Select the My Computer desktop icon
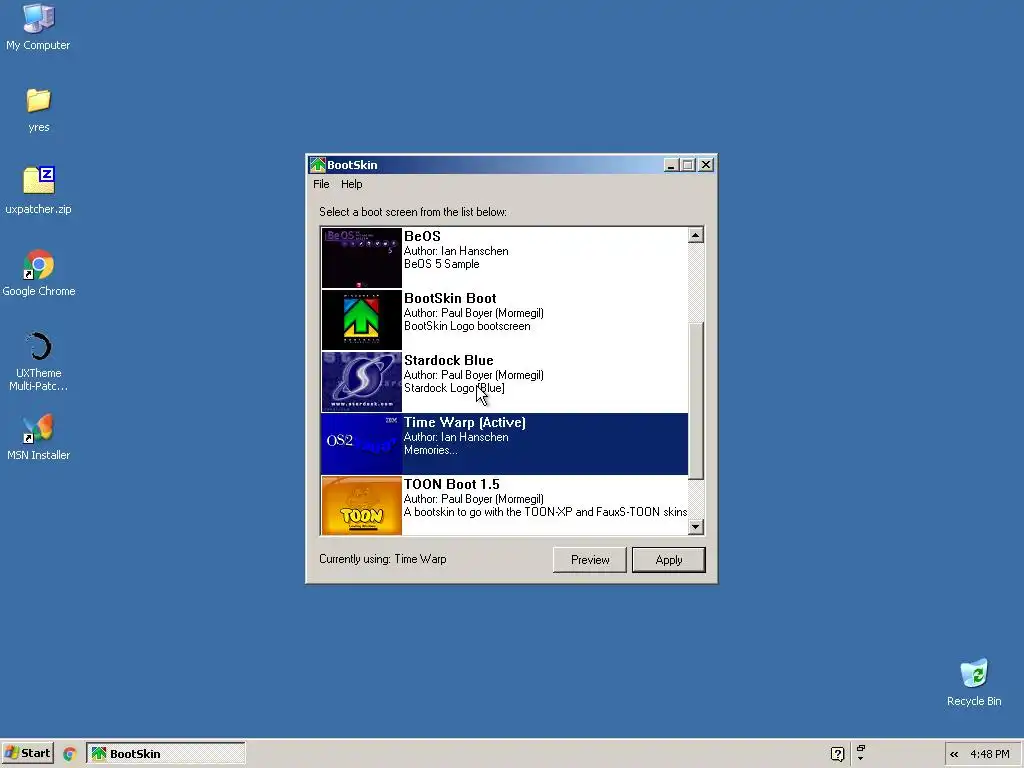The height and width of the screenshot is (768, 1024). pyautogui.click(x=38, y=18)
